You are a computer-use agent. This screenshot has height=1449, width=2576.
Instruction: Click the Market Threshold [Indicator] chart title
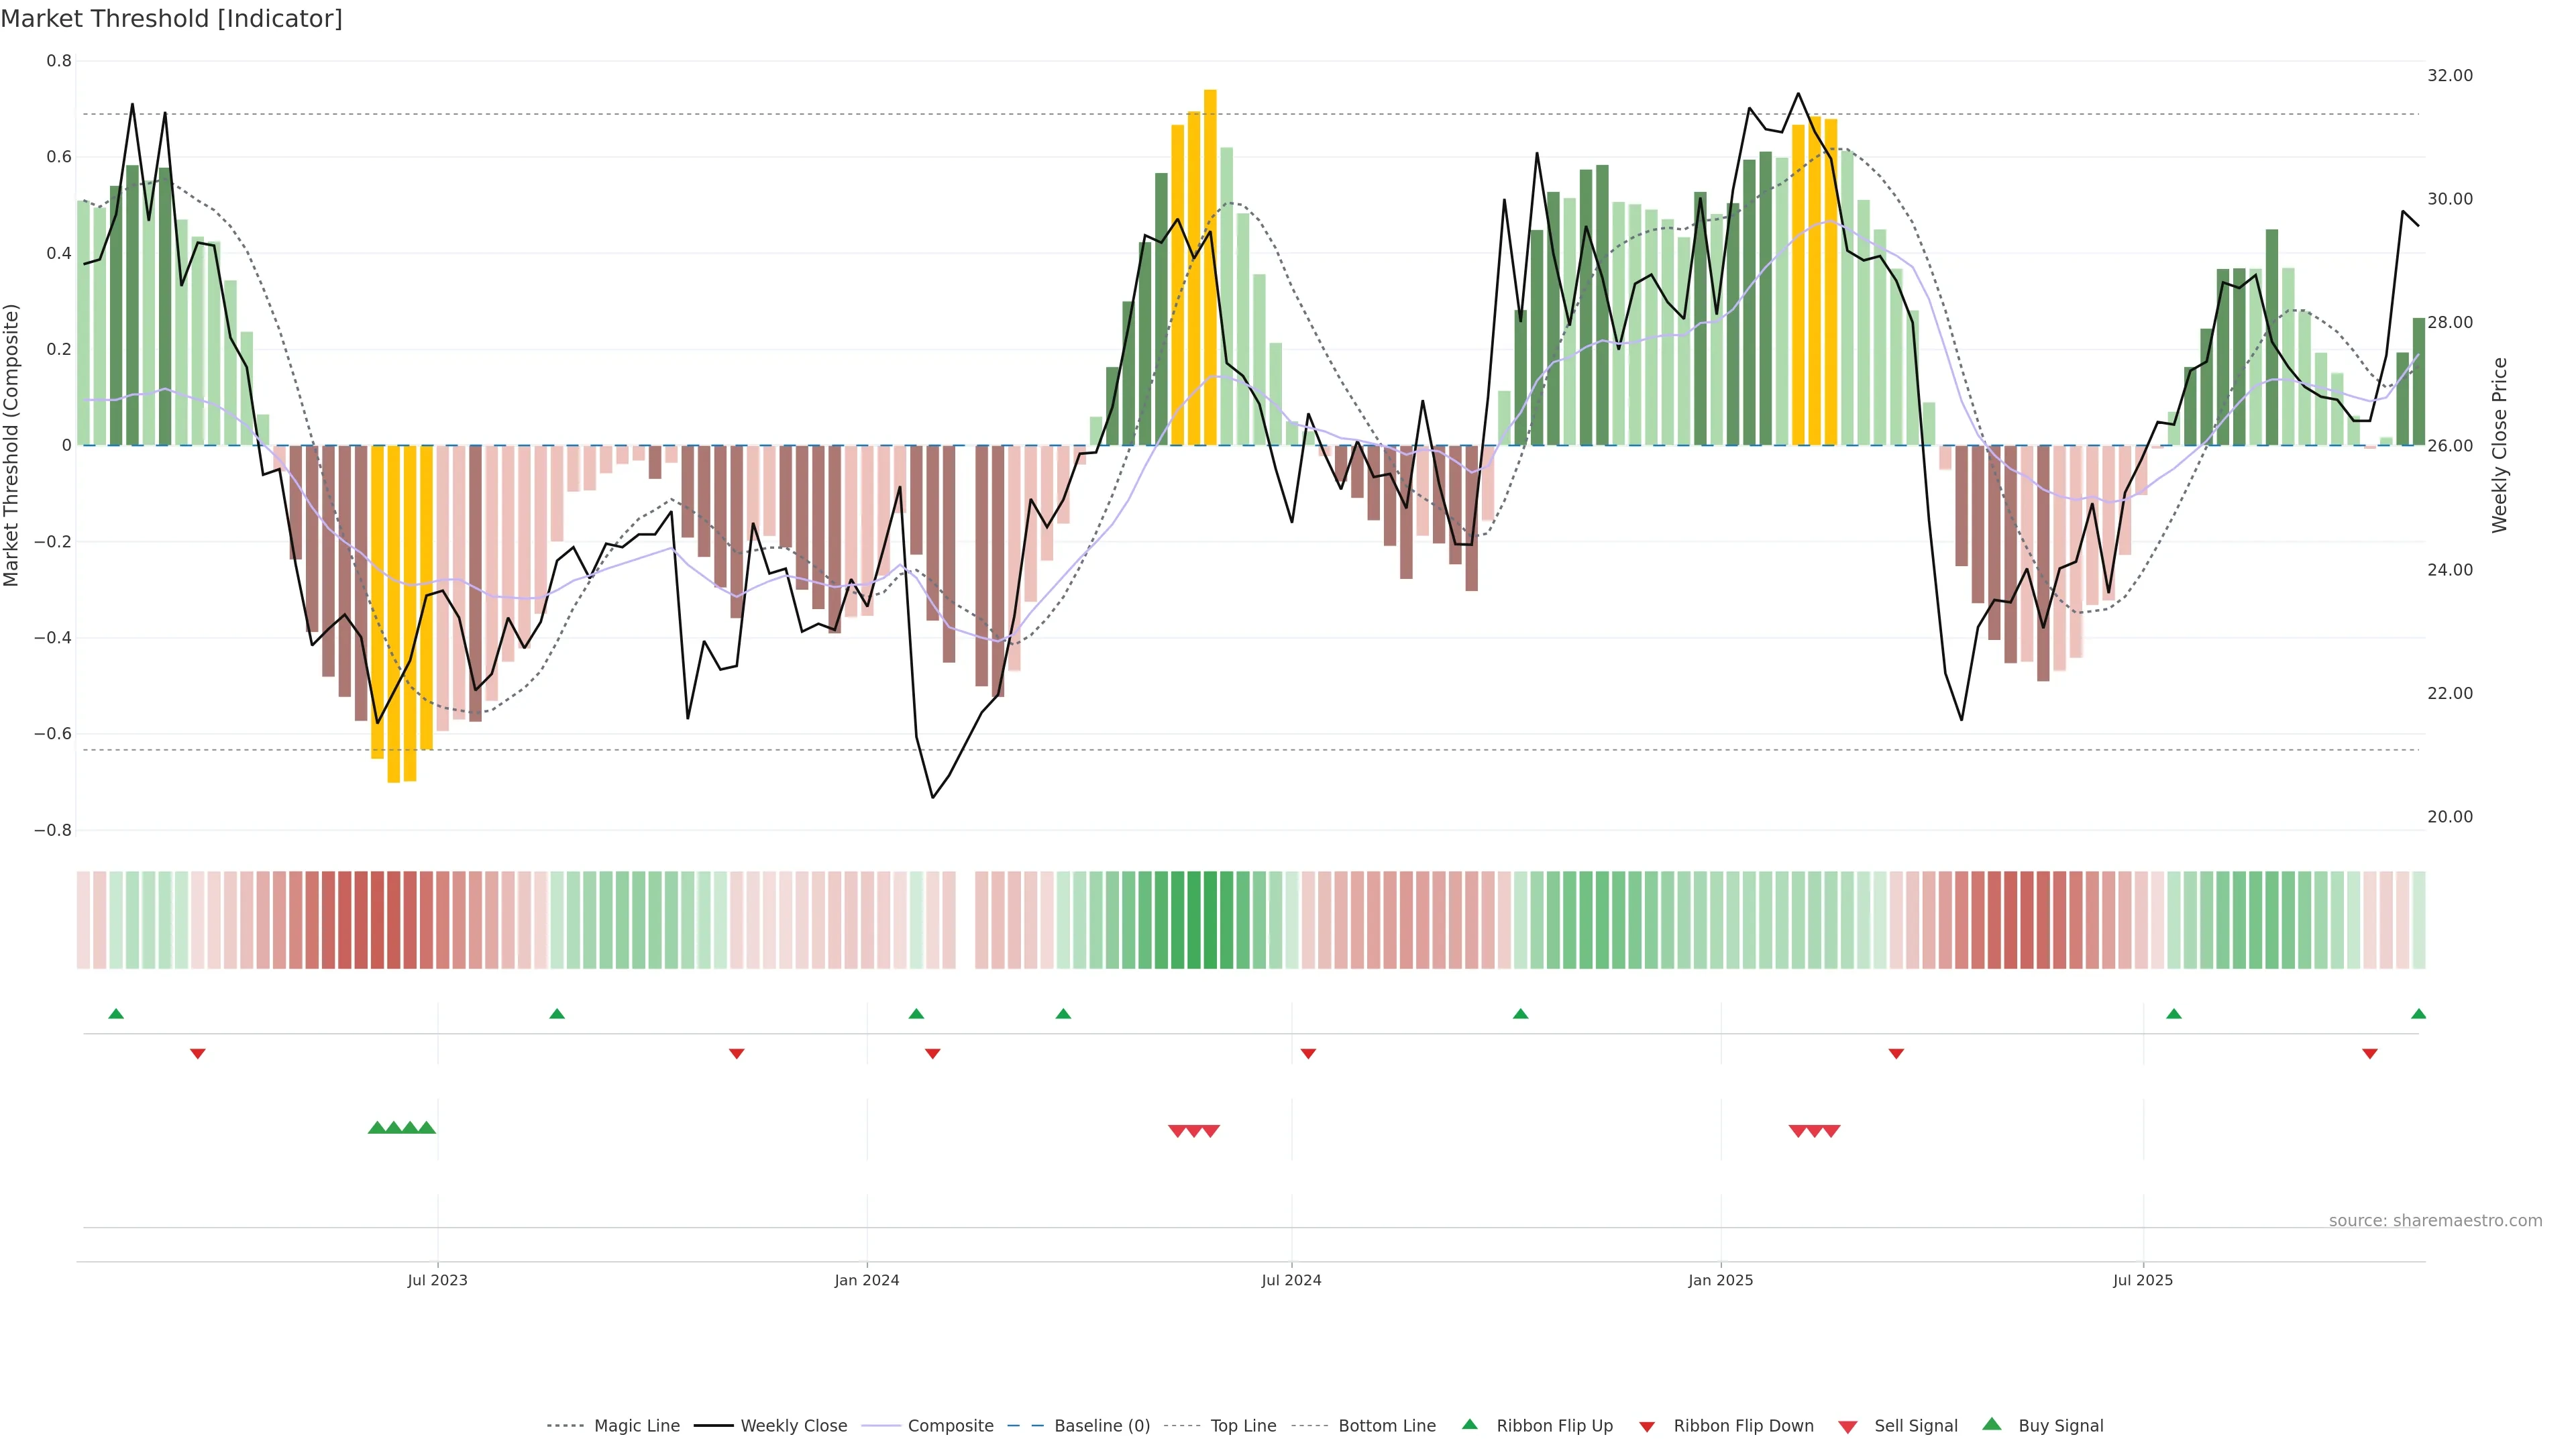pyautogui.click(x=171, y=19)
